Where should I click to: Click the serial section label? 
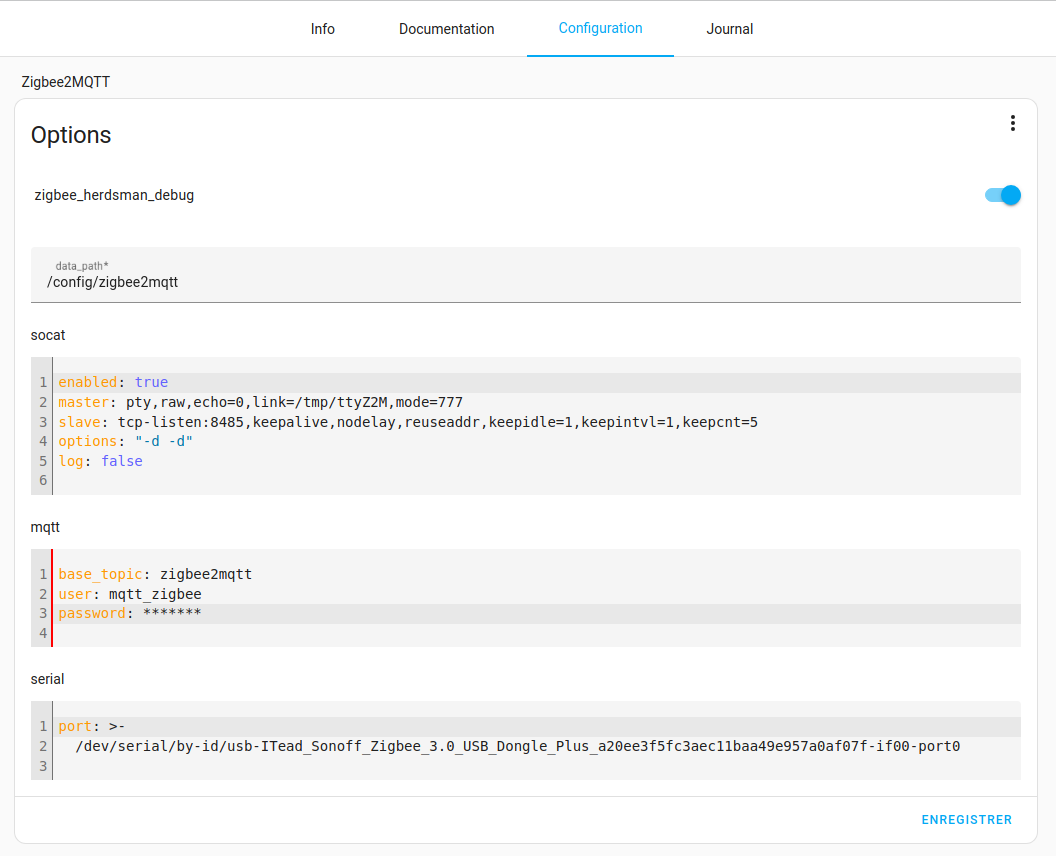[x=47, y=679]
